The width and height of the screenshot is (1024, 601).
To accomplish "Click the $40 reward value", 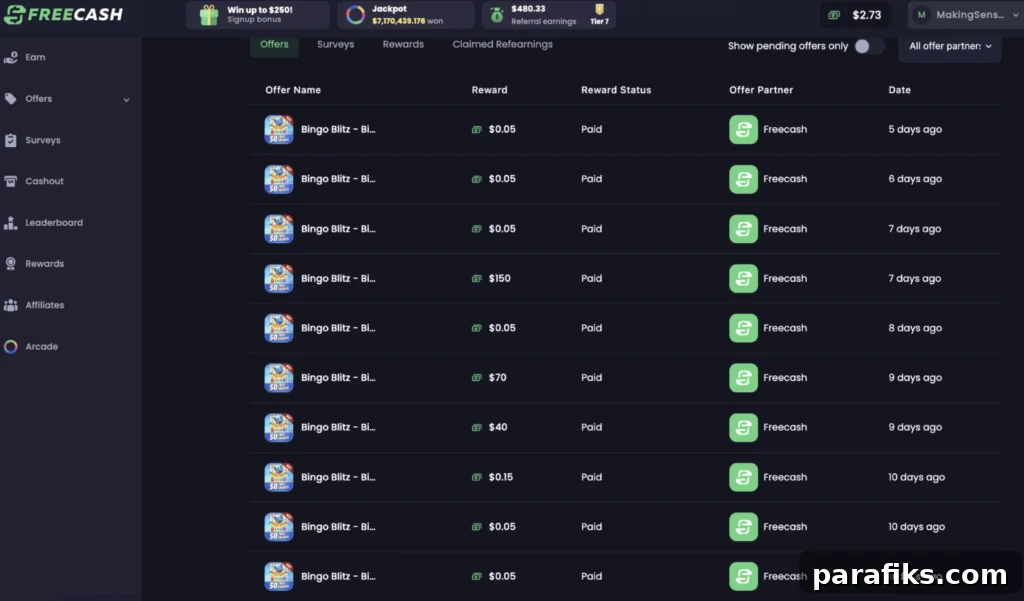I will pos(498,427).
